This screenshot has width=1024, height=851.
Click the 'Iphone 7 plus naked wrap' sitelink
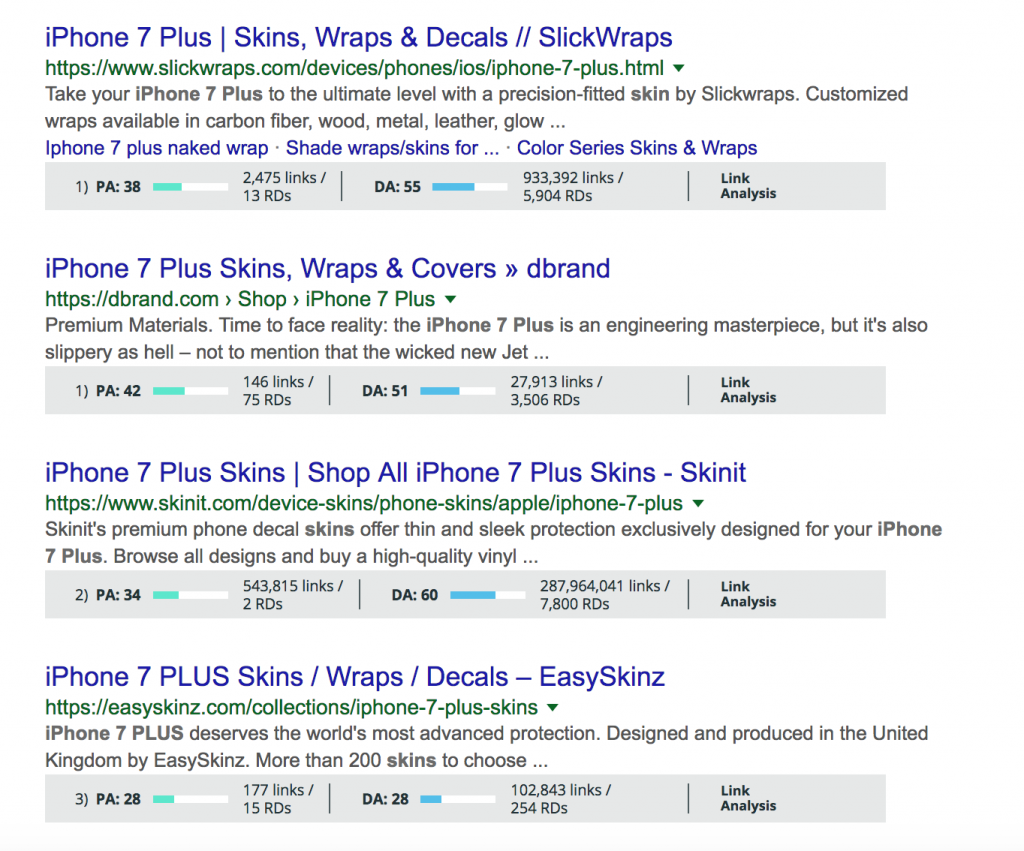[157, 148]
